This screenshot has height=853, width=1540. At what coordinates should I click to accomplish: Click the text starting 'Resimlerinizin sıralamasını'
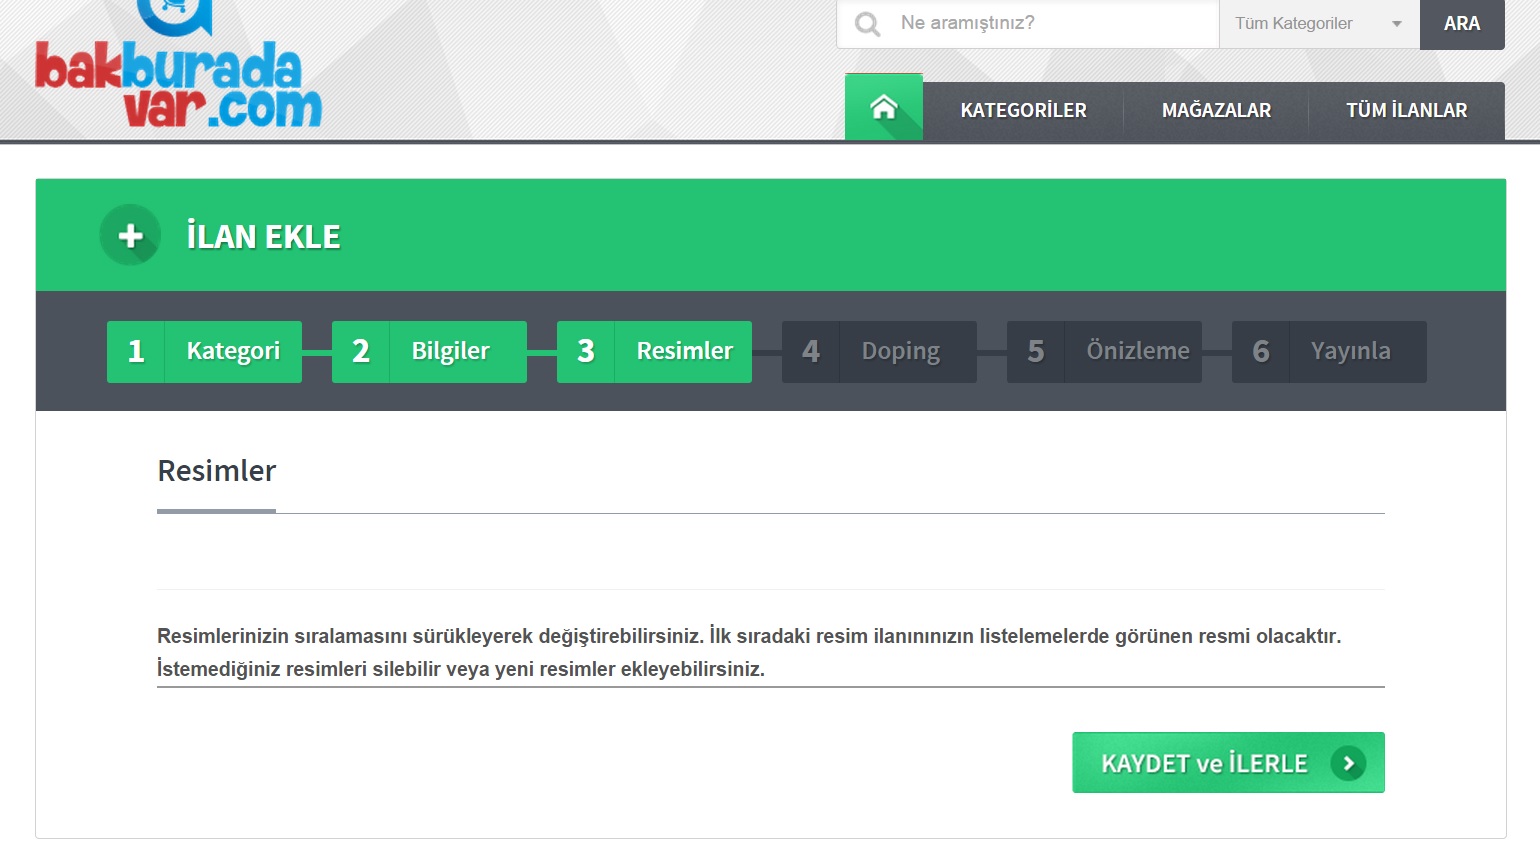[749, 636]
